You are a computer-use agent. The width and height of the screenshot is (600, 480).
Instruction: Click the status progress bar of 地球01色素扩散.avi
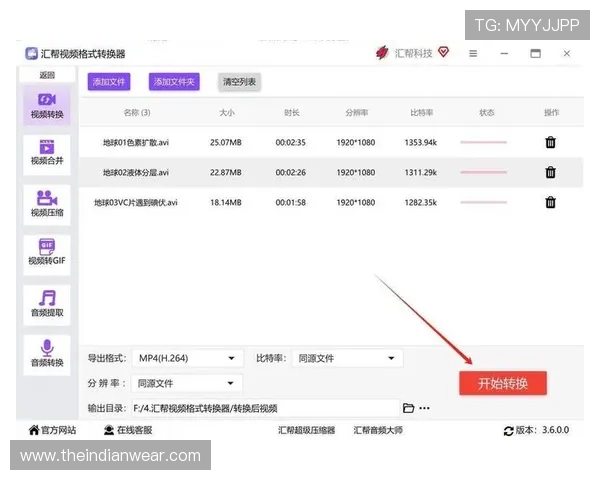tap(484, 142)
